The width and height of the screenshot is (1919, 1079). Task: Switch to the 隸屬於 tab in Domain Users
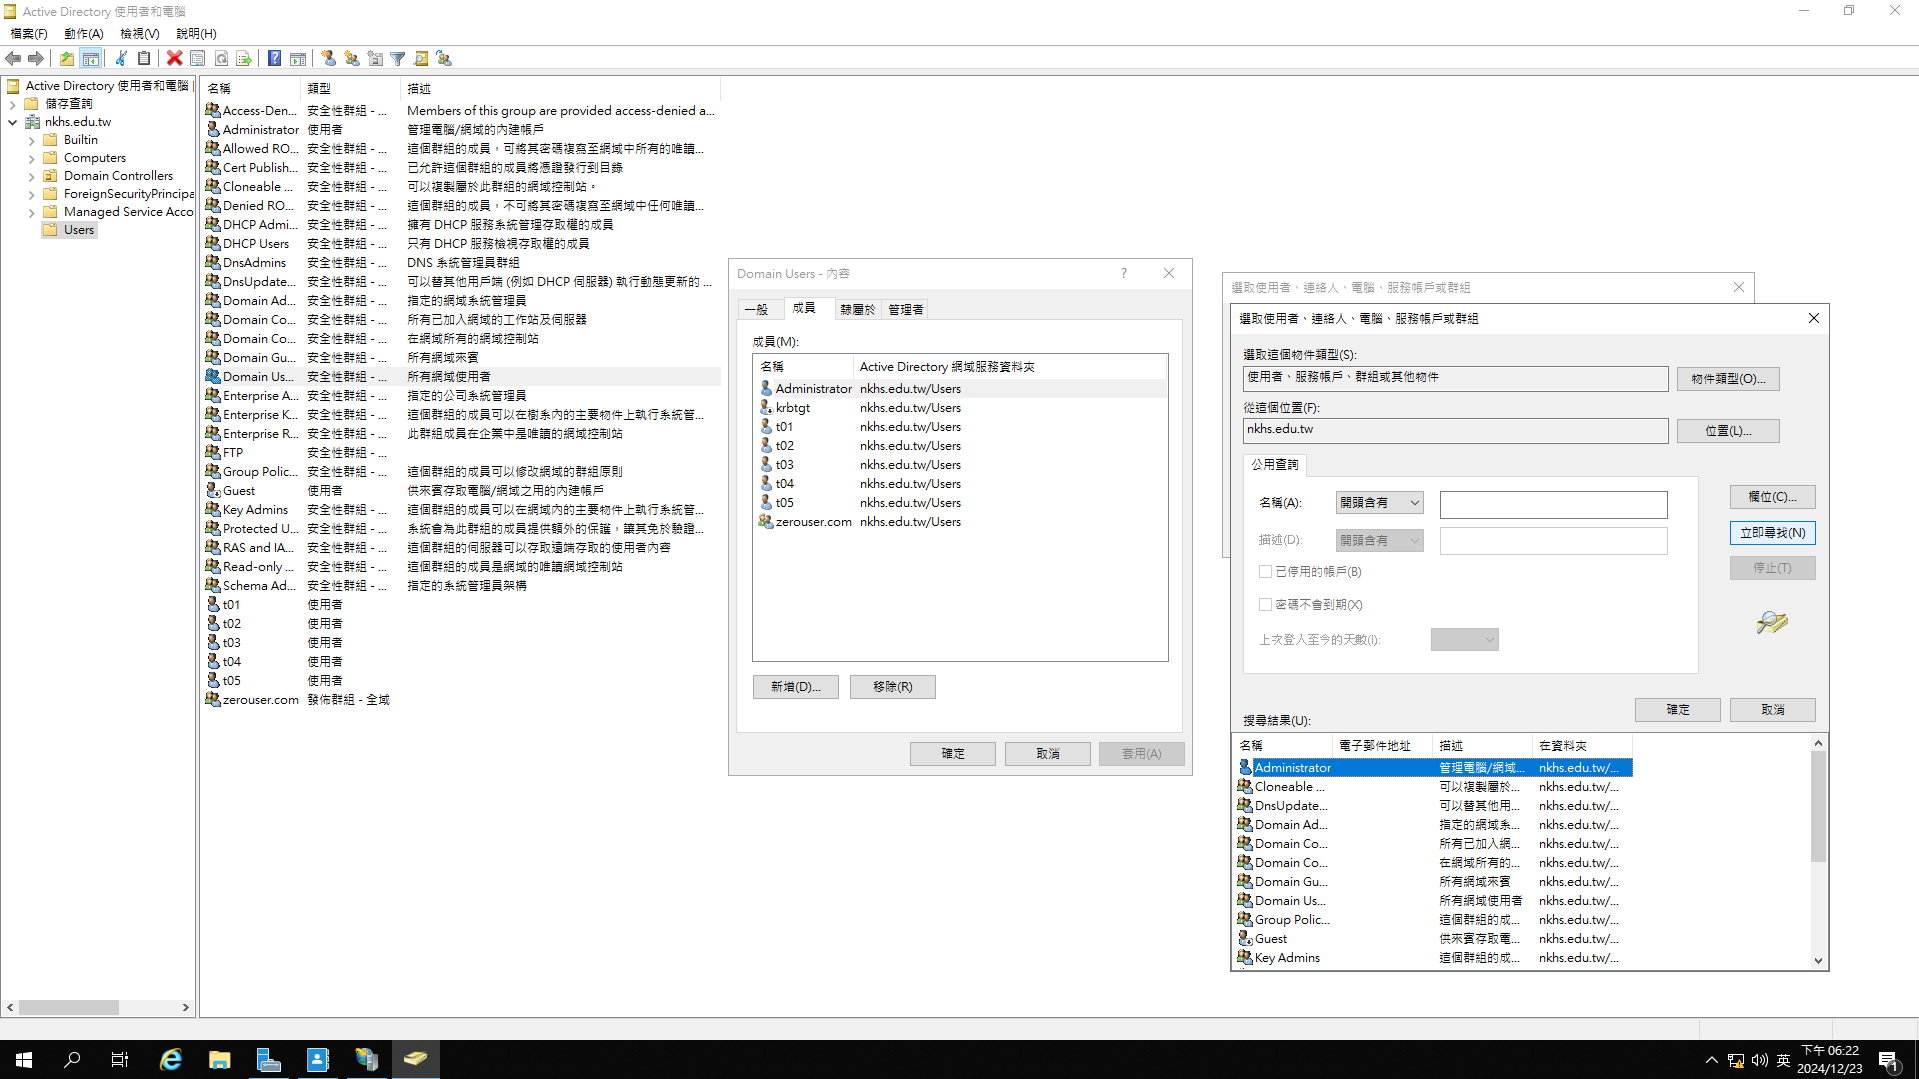[857, 310]
